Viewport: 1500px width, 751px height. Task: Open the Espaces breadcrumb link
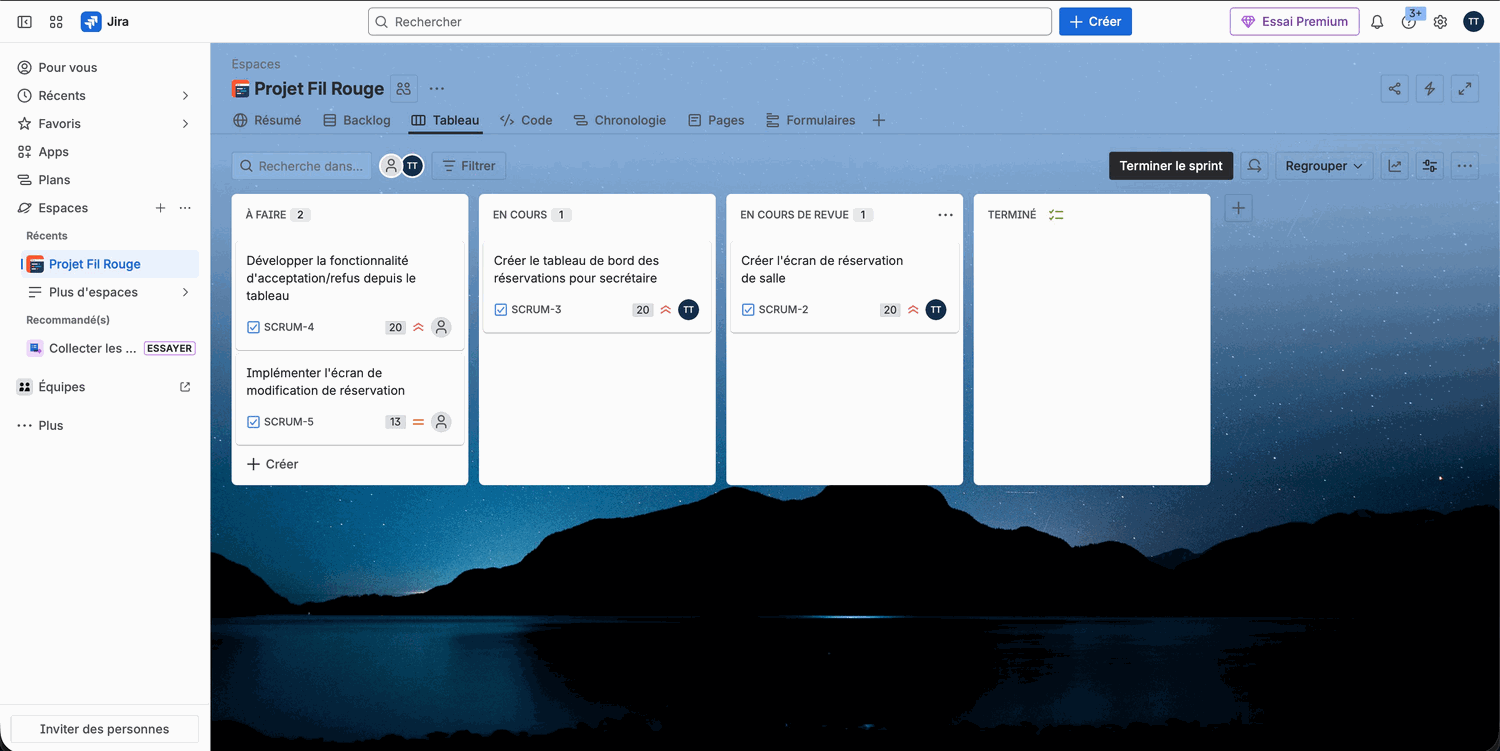pyautogui.click(x=256, y=64)
